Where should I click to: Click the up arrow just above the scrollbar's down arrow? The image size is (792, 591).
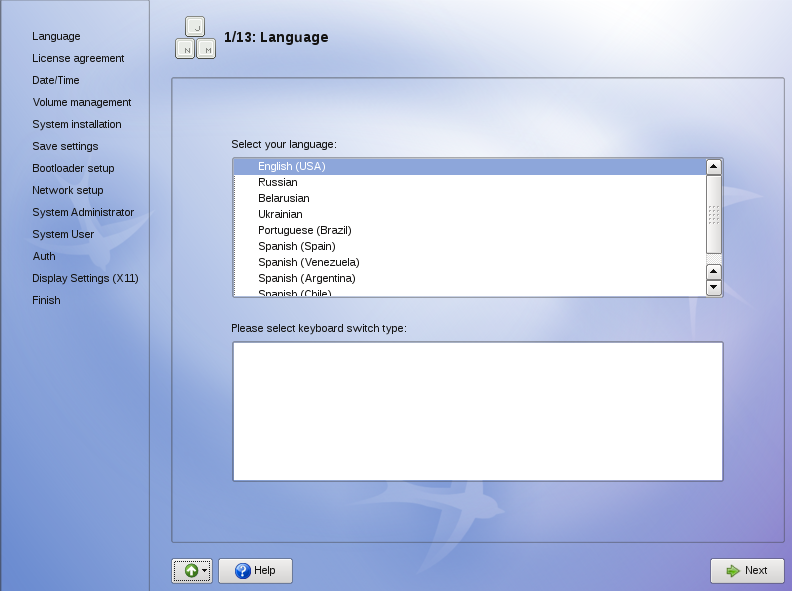pos(714,271)
